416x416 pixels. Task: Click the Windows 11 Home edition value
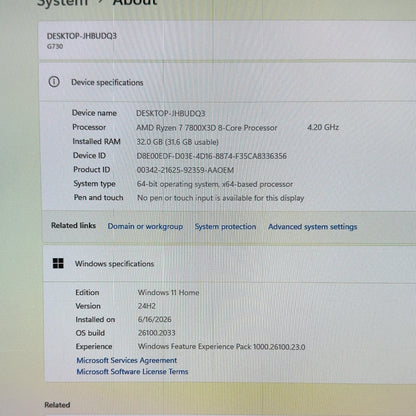(169, 293)
